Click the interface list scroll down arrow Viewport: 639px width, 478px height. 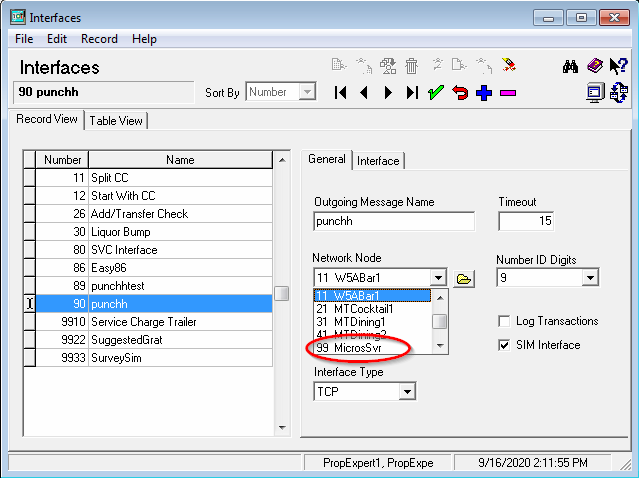tap(282, 427)
